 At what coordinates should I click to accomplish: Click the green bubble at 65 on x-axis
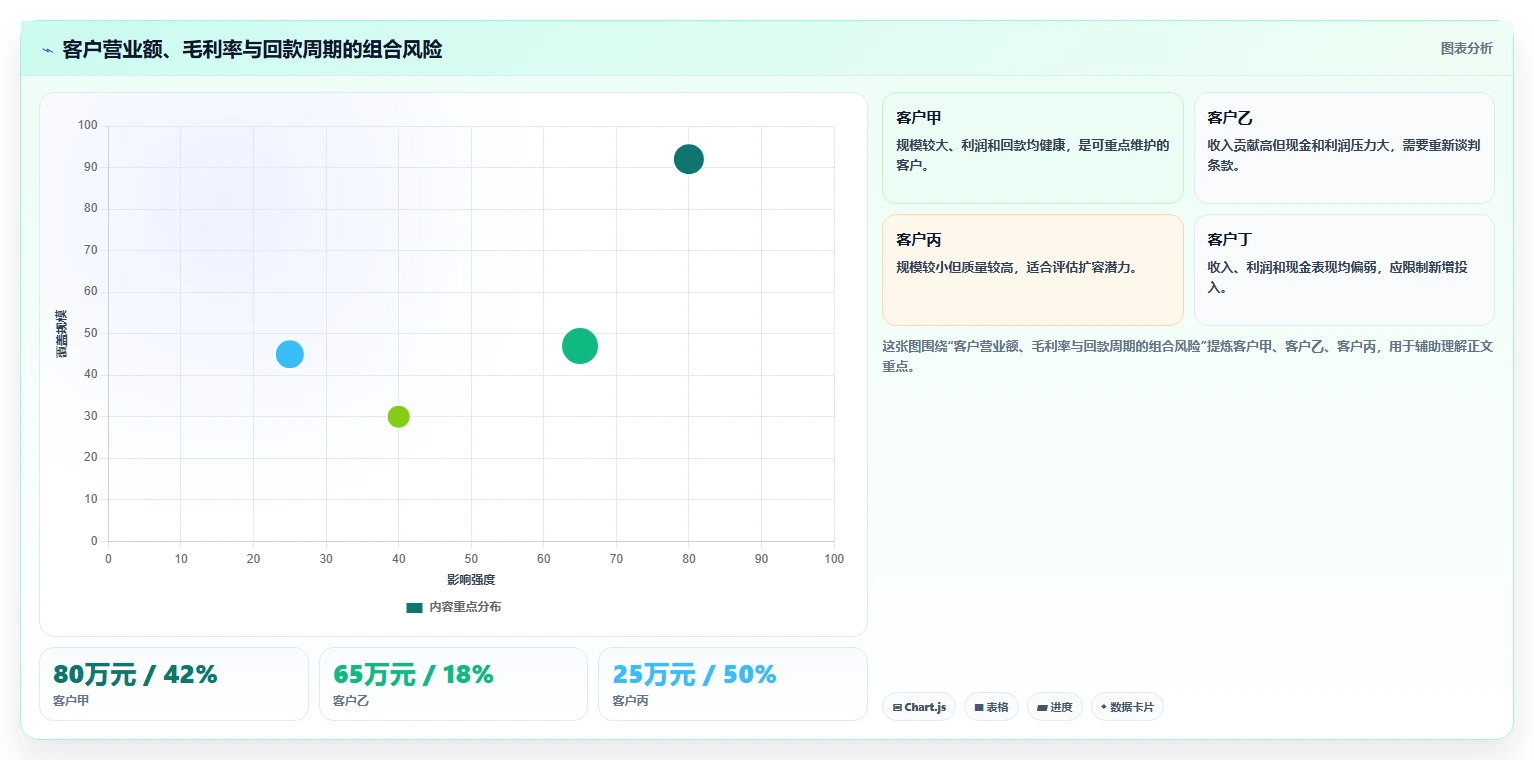click(580, 347)
